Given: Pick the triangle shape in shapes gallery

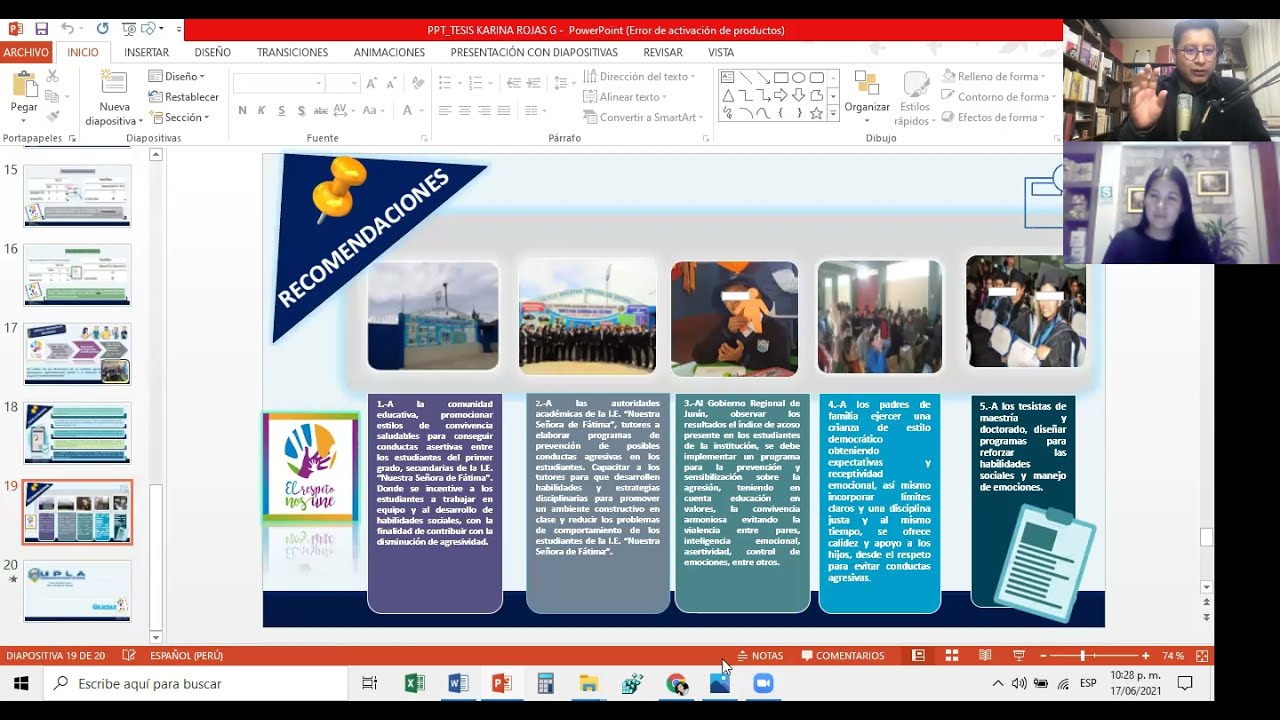Looking at the screenshot, I should [728, 96].
